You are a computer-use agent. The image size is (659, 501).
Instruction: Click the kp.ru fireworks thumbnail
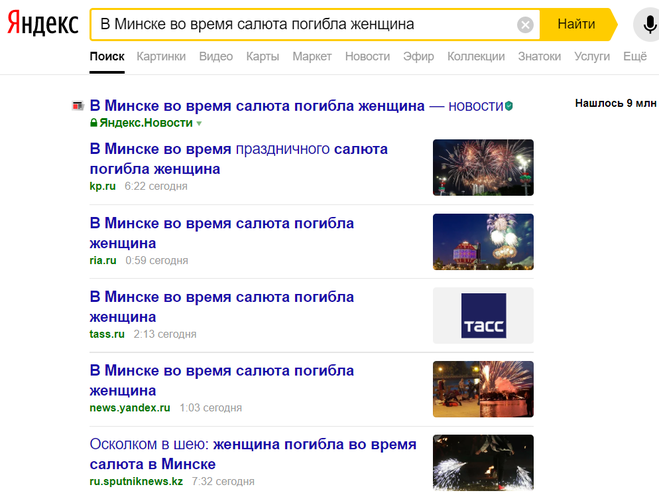pyautogui.click(x=483, y=167)
